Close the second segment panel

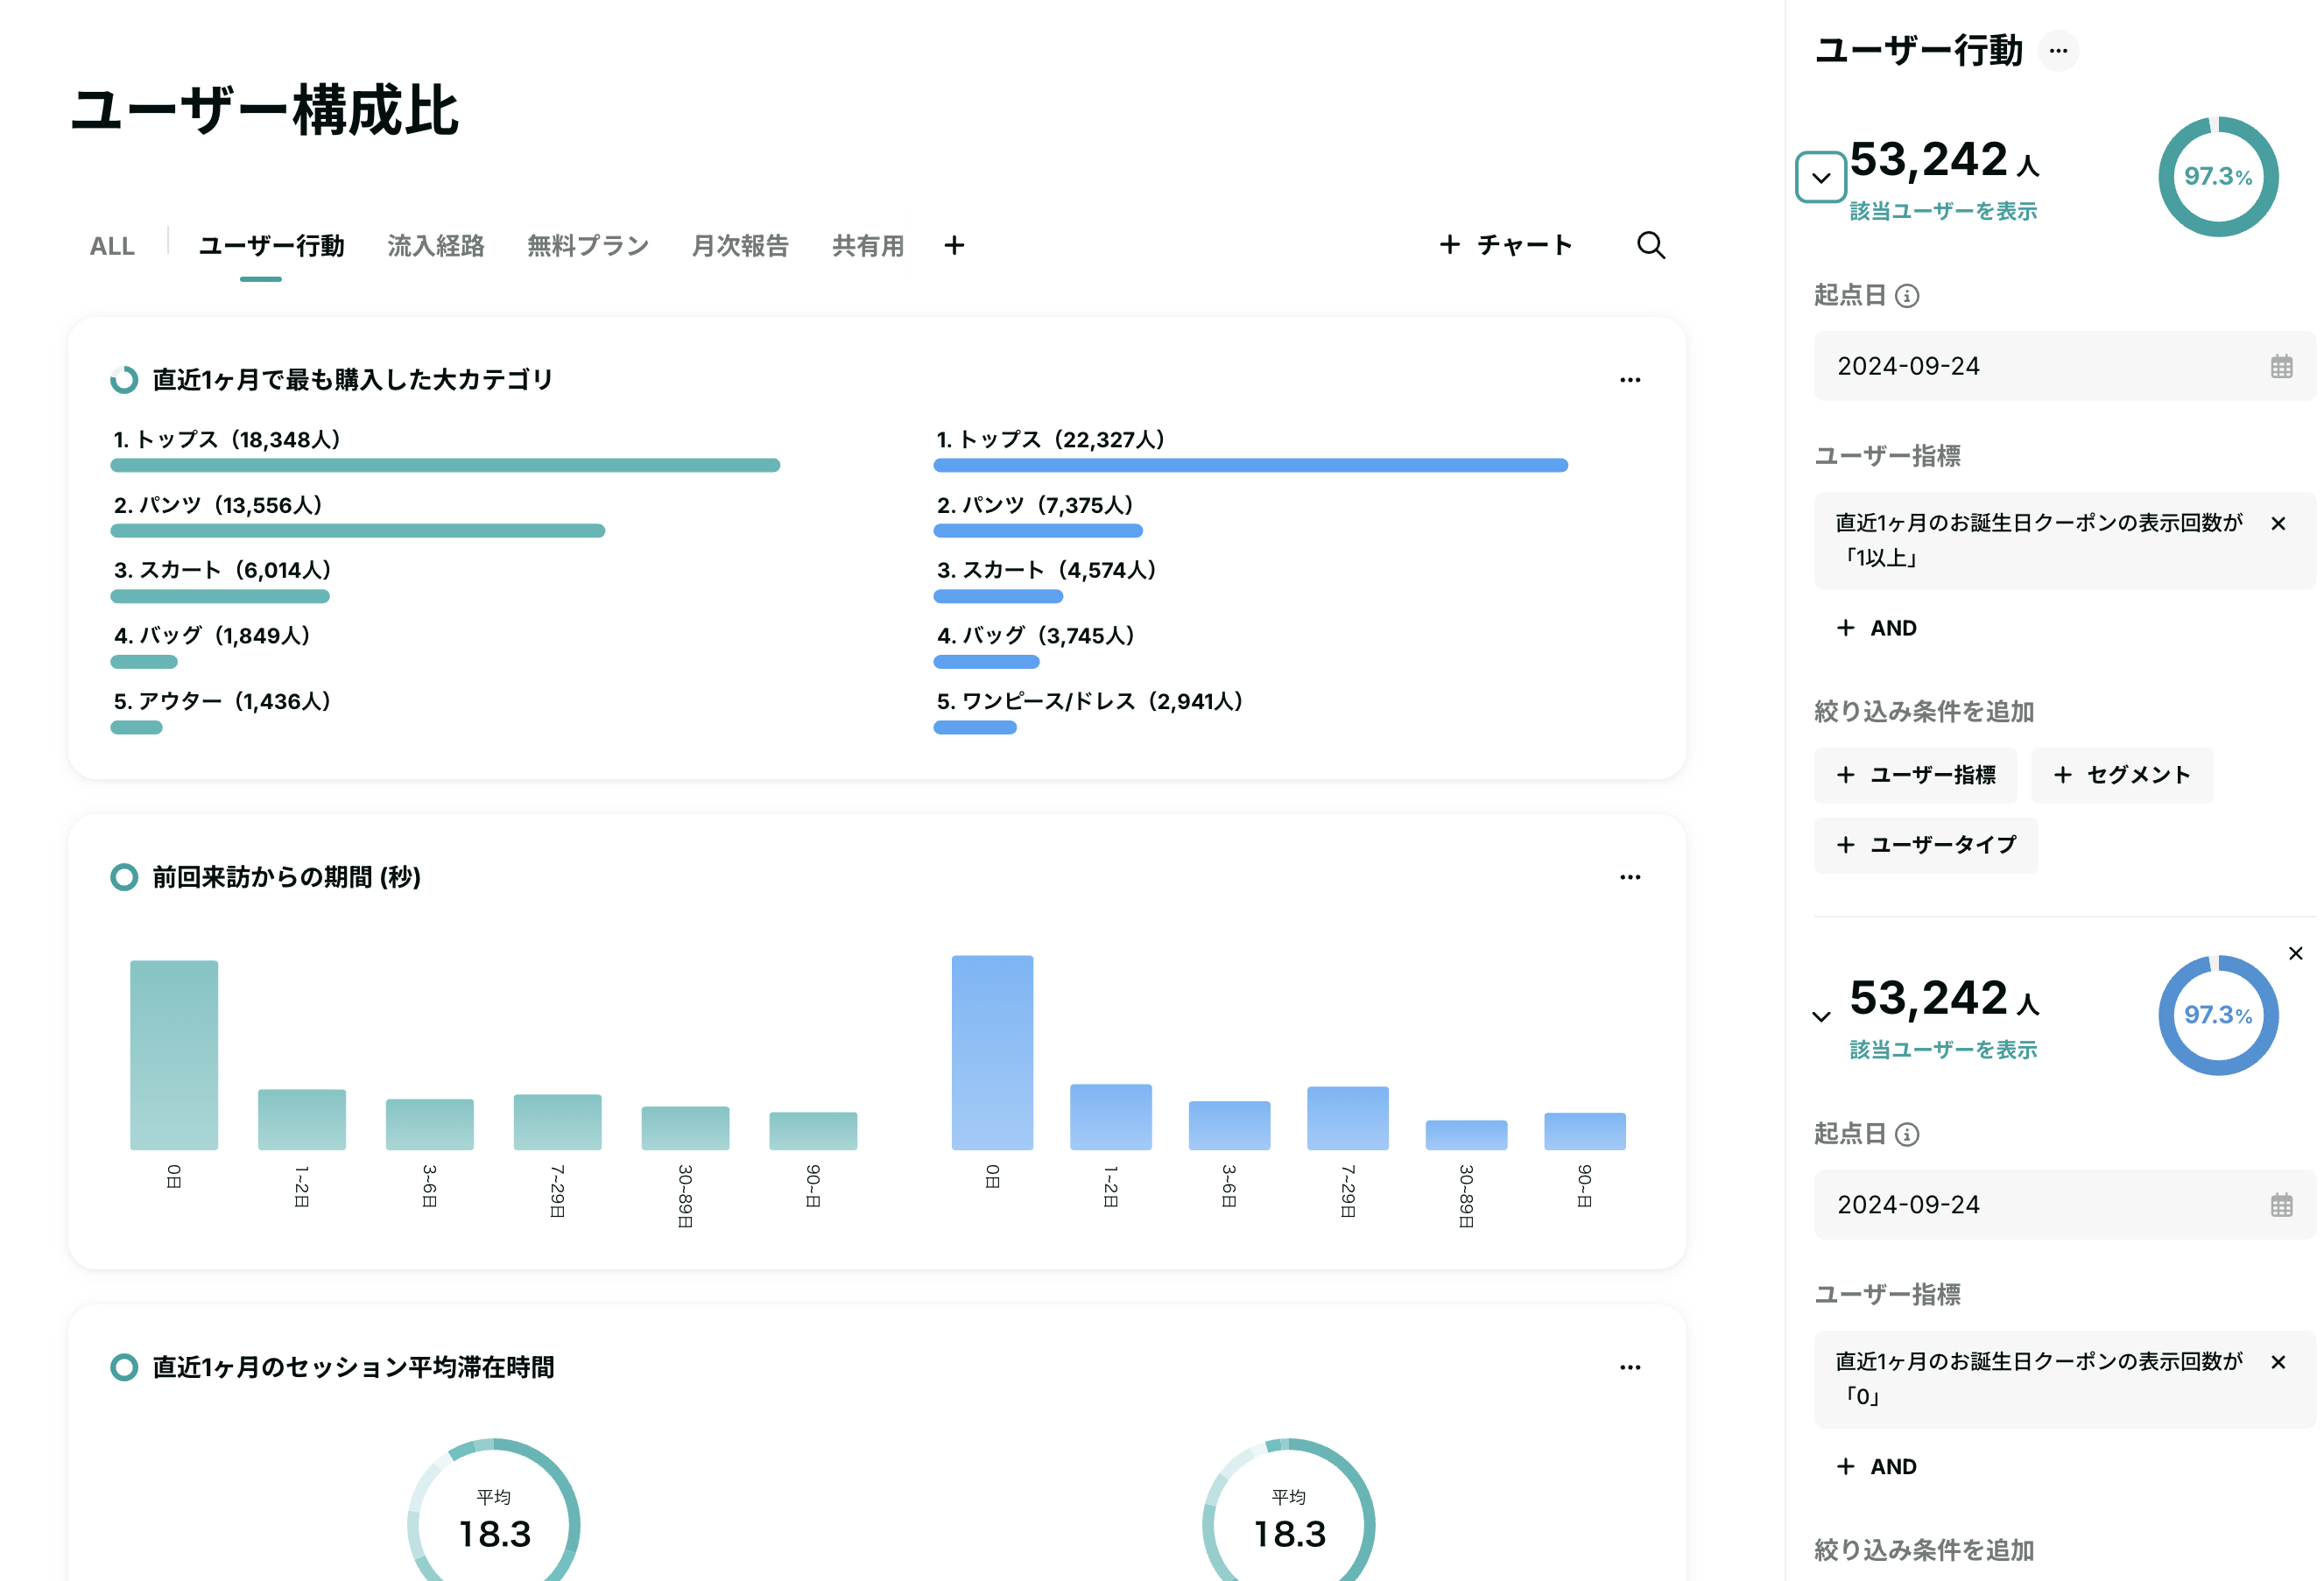pyautogui.click(x=2296, y=953)
